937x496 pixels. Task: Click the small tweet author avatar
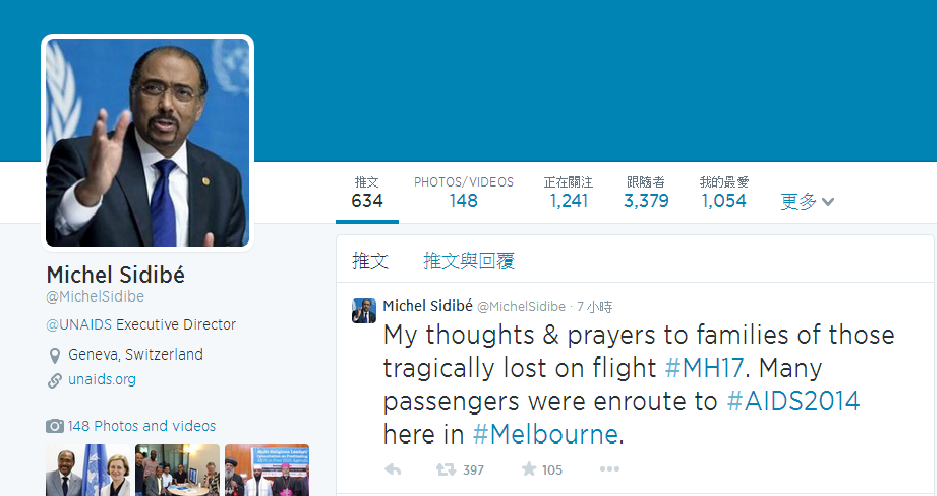coord(364,310)
